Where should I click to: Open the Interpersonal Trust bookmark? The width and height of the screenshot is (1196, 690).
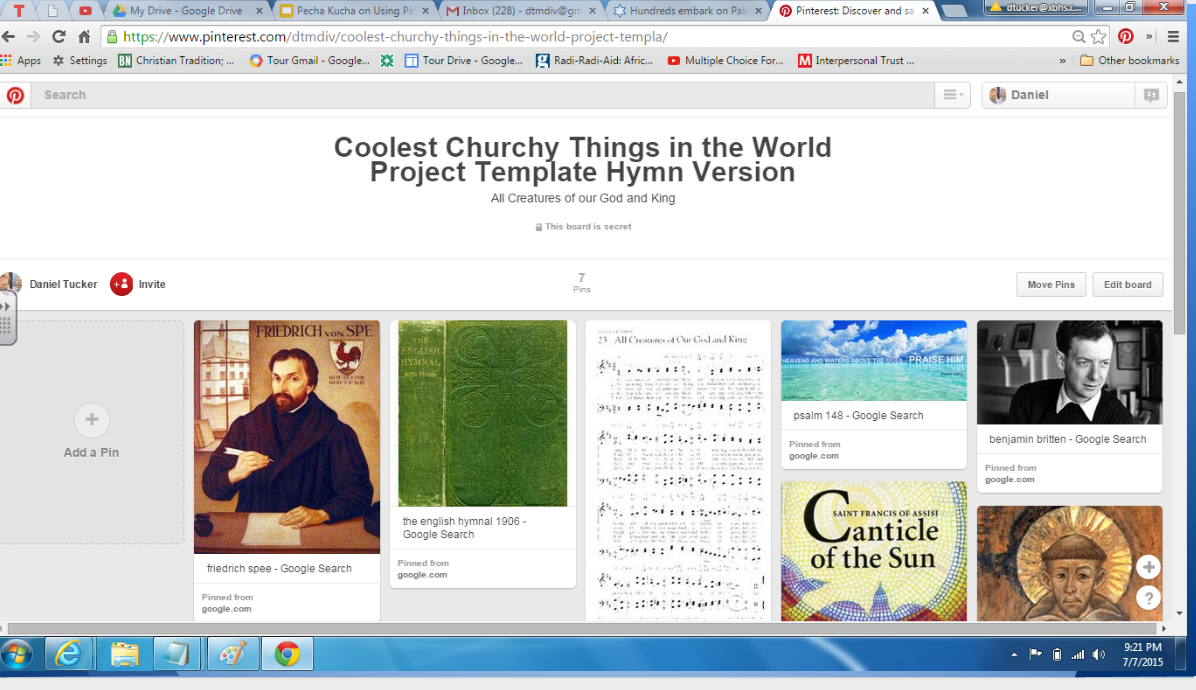tap(856, 60)
